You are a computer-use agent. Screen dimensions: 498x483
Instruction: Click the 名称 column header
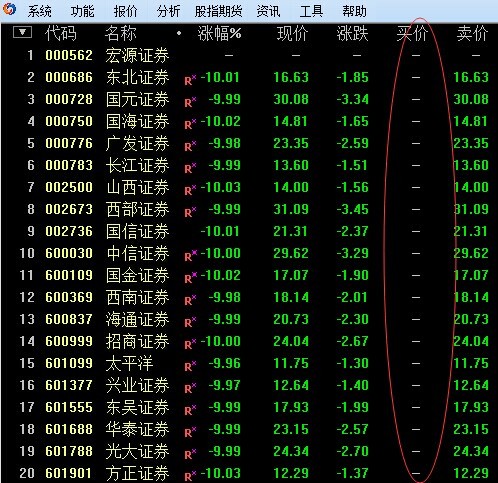pyautogui.click(x=121, y=33)
